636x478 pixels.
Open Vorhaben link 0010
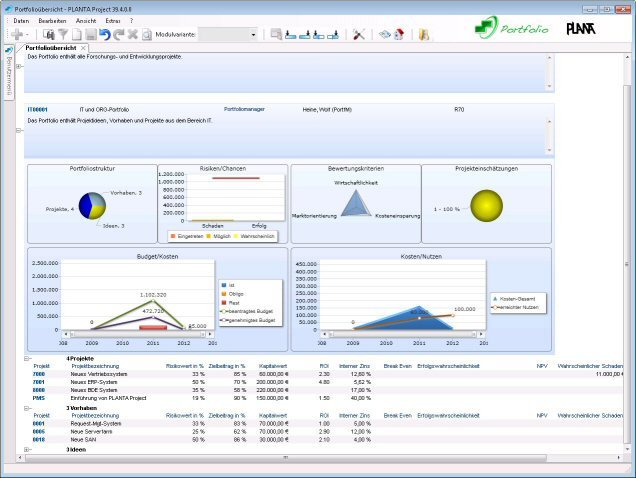pyautogui.click(x=39, y=440)
